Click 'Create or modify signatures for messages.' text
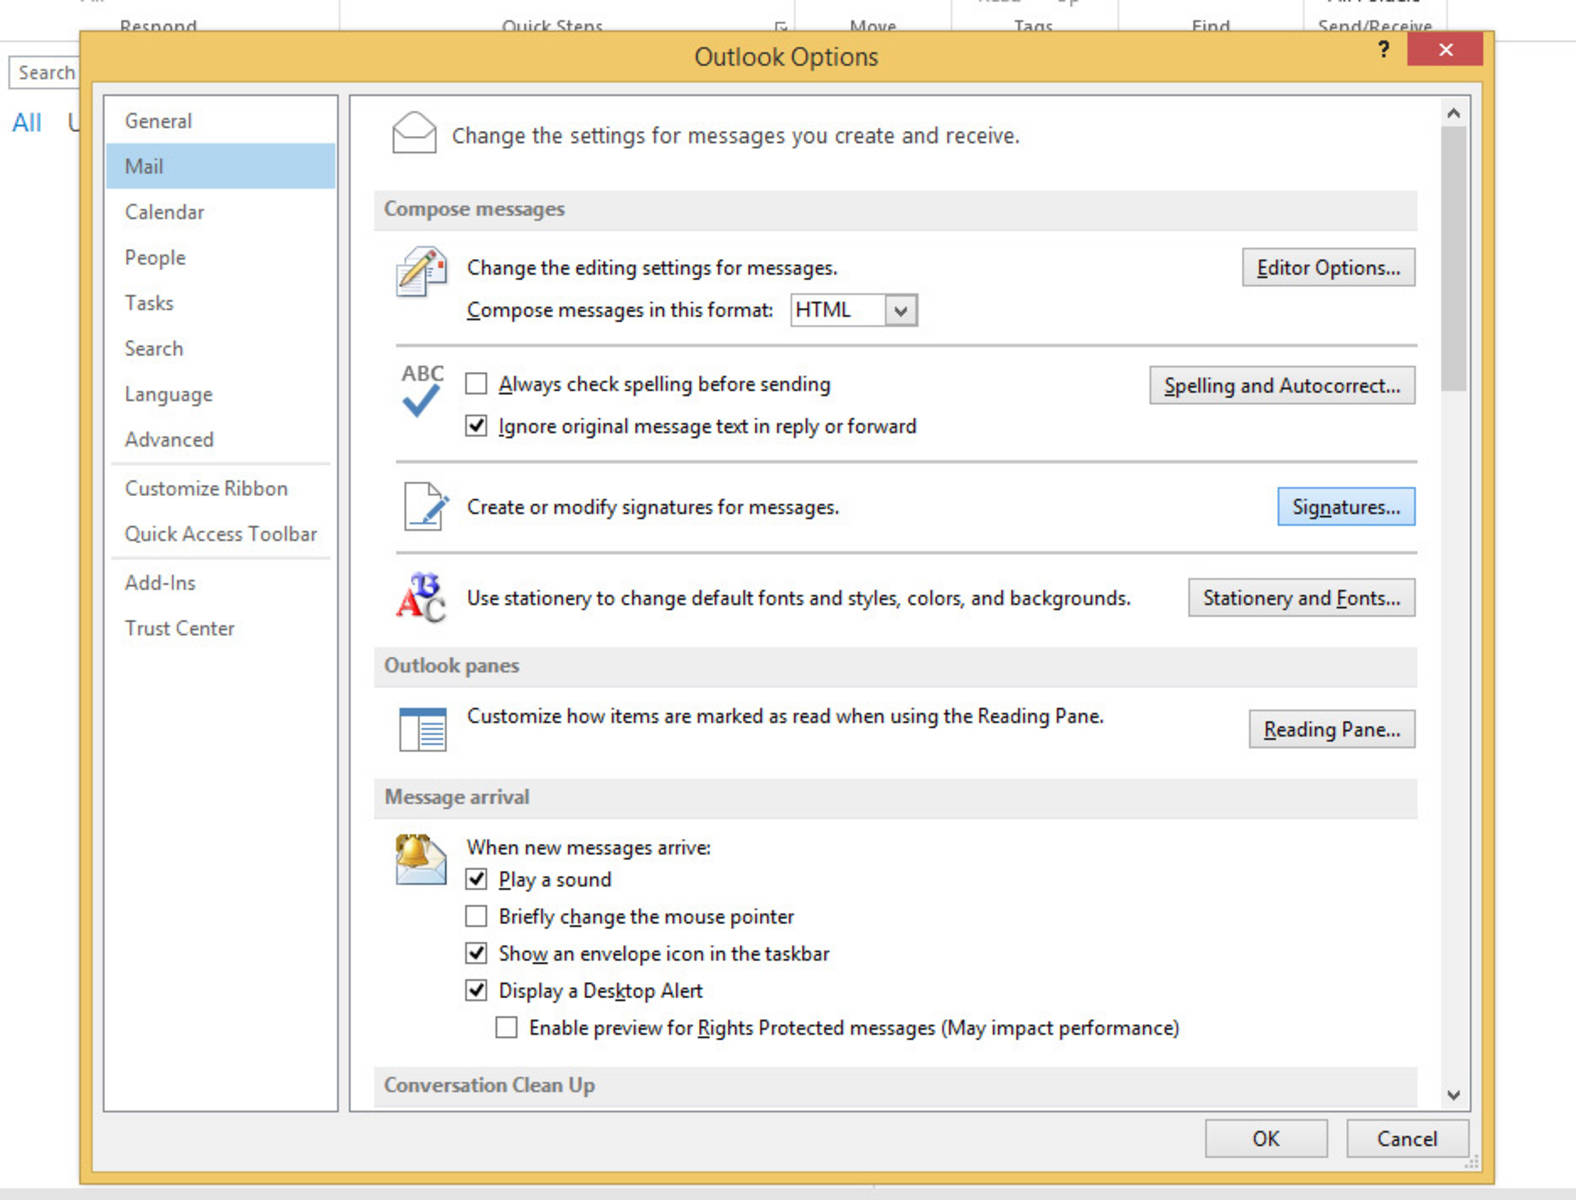The width and height of the screenshot is (1576, 1200). click(x=653, y=507)
